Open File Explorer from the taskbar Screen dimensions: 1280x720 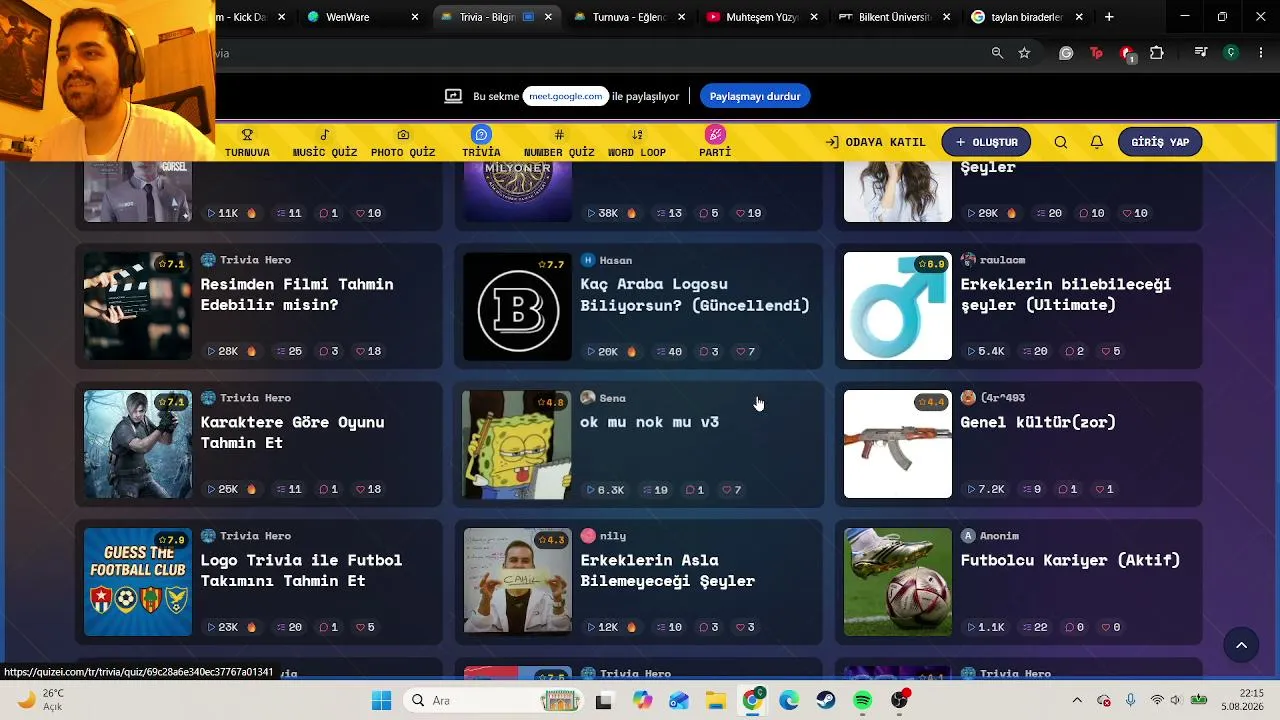click(x=716, y=700)
